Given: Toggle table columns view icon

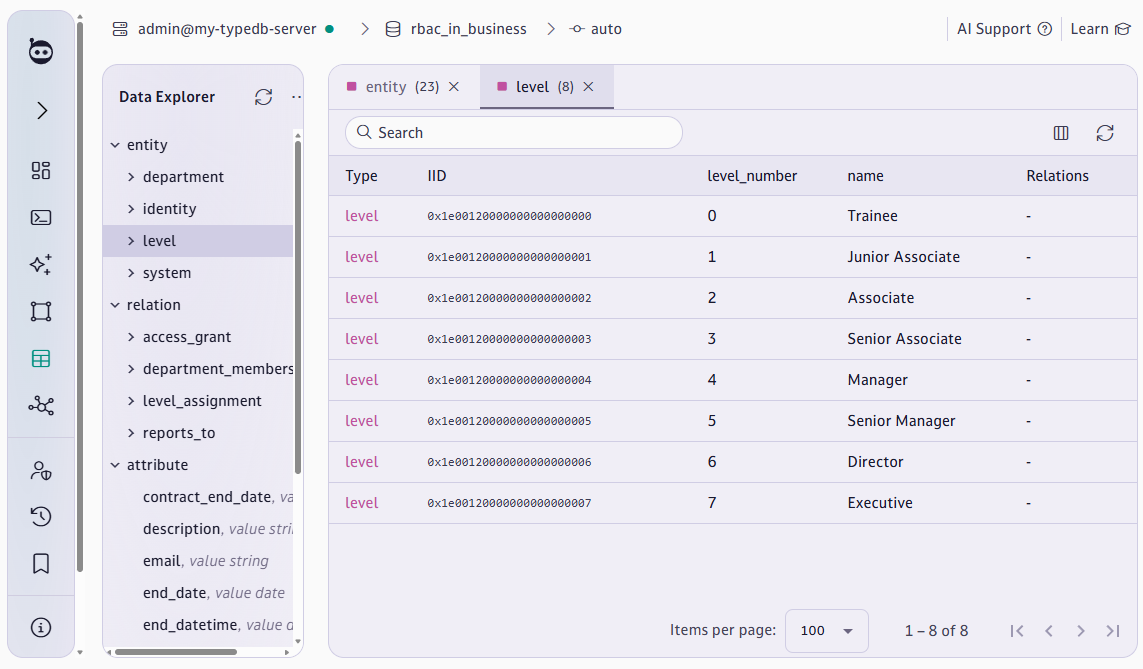Looking at the screenshot, I should coord(1061,133).
